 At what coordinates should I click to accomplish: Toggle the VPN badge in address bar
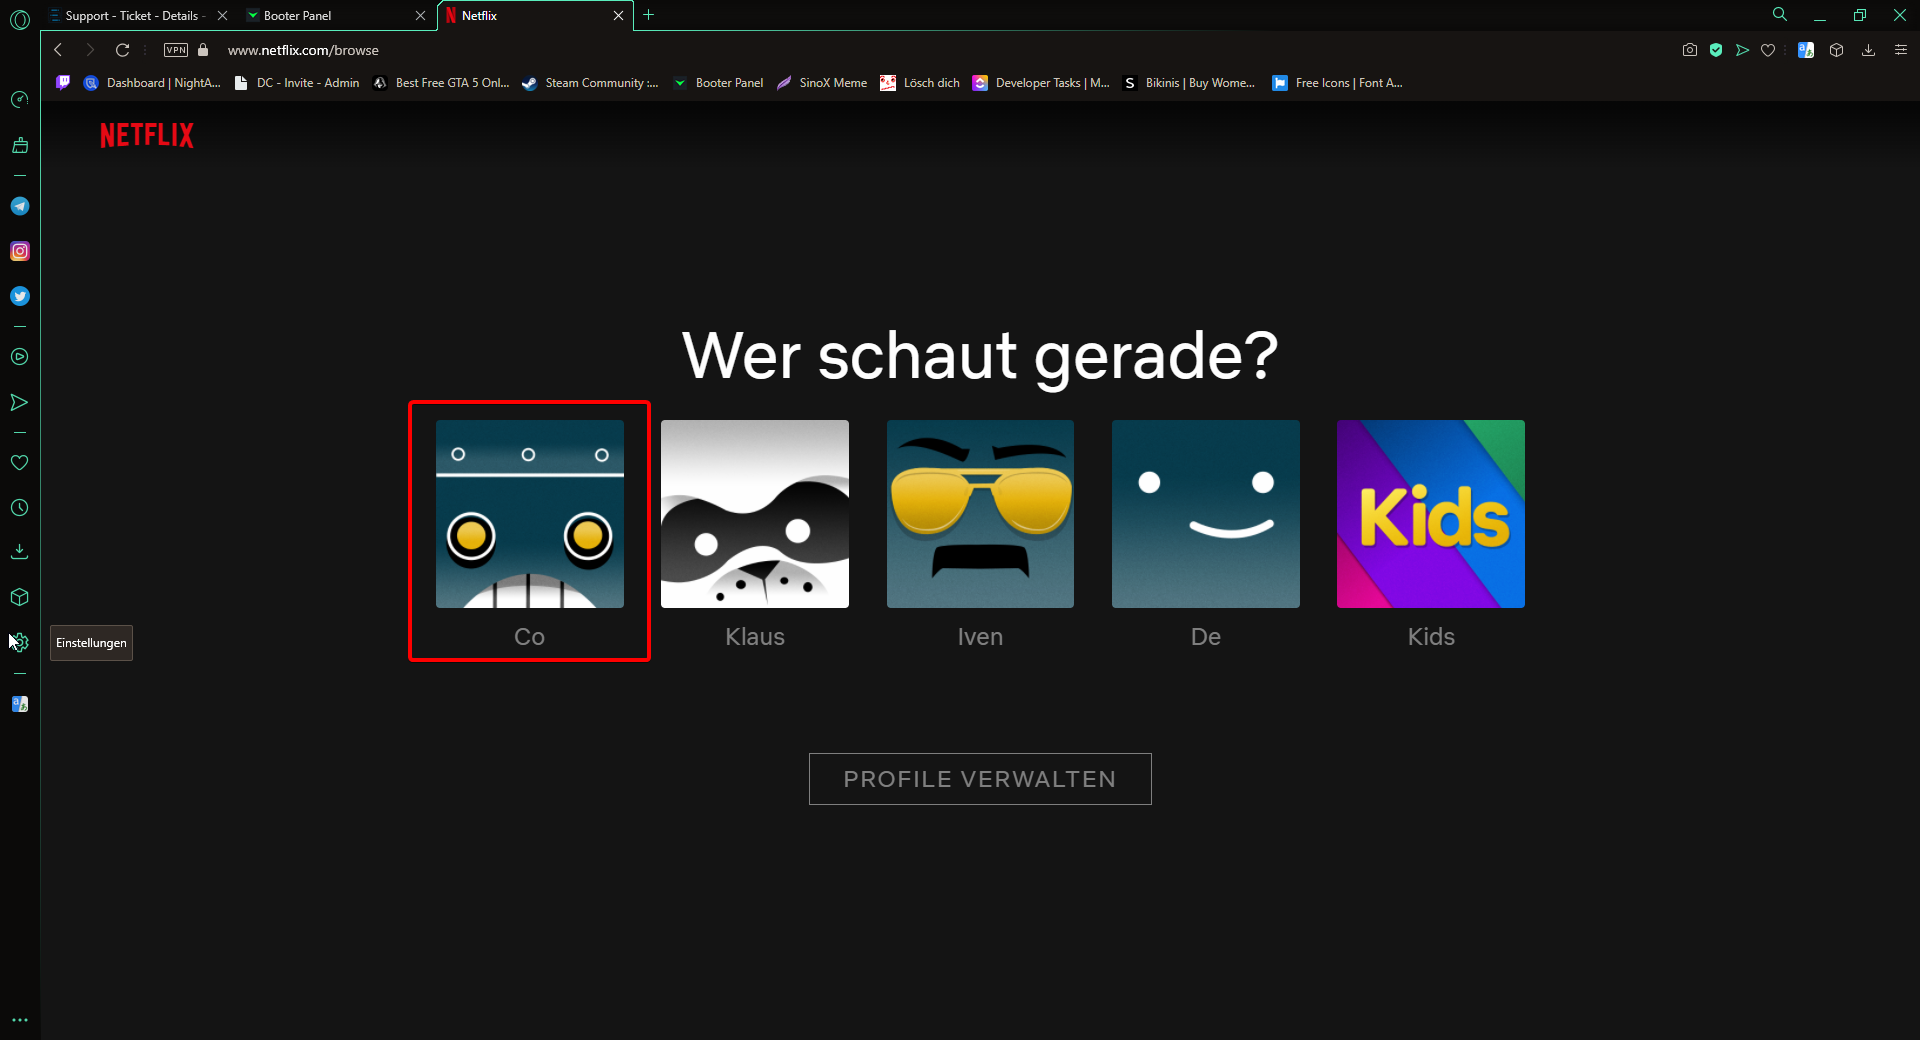click(x=176, y=50)
